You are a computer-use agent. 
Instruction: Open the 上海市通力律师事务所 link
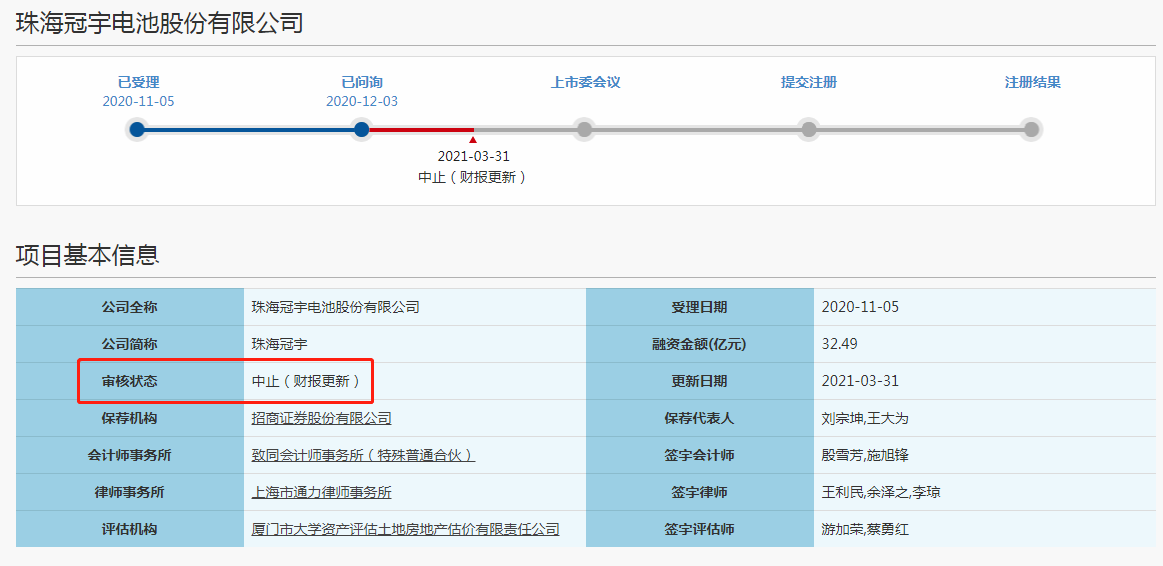[x=322, y=493]
